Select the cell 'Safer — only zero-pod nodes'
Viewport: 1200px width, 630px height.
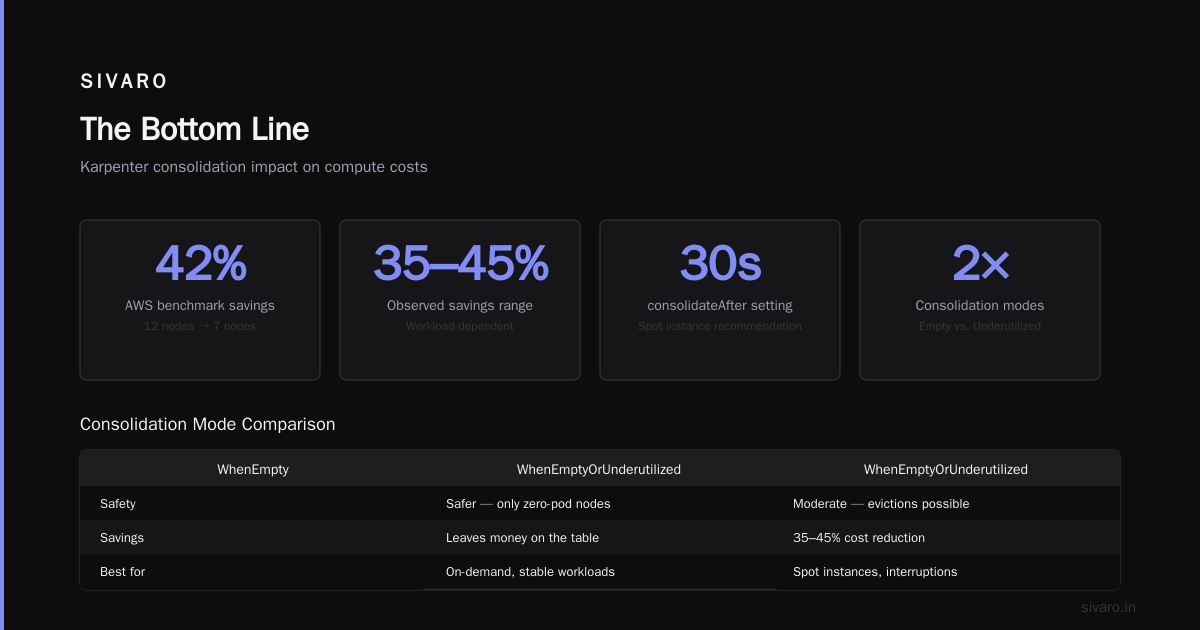[528, 504]
